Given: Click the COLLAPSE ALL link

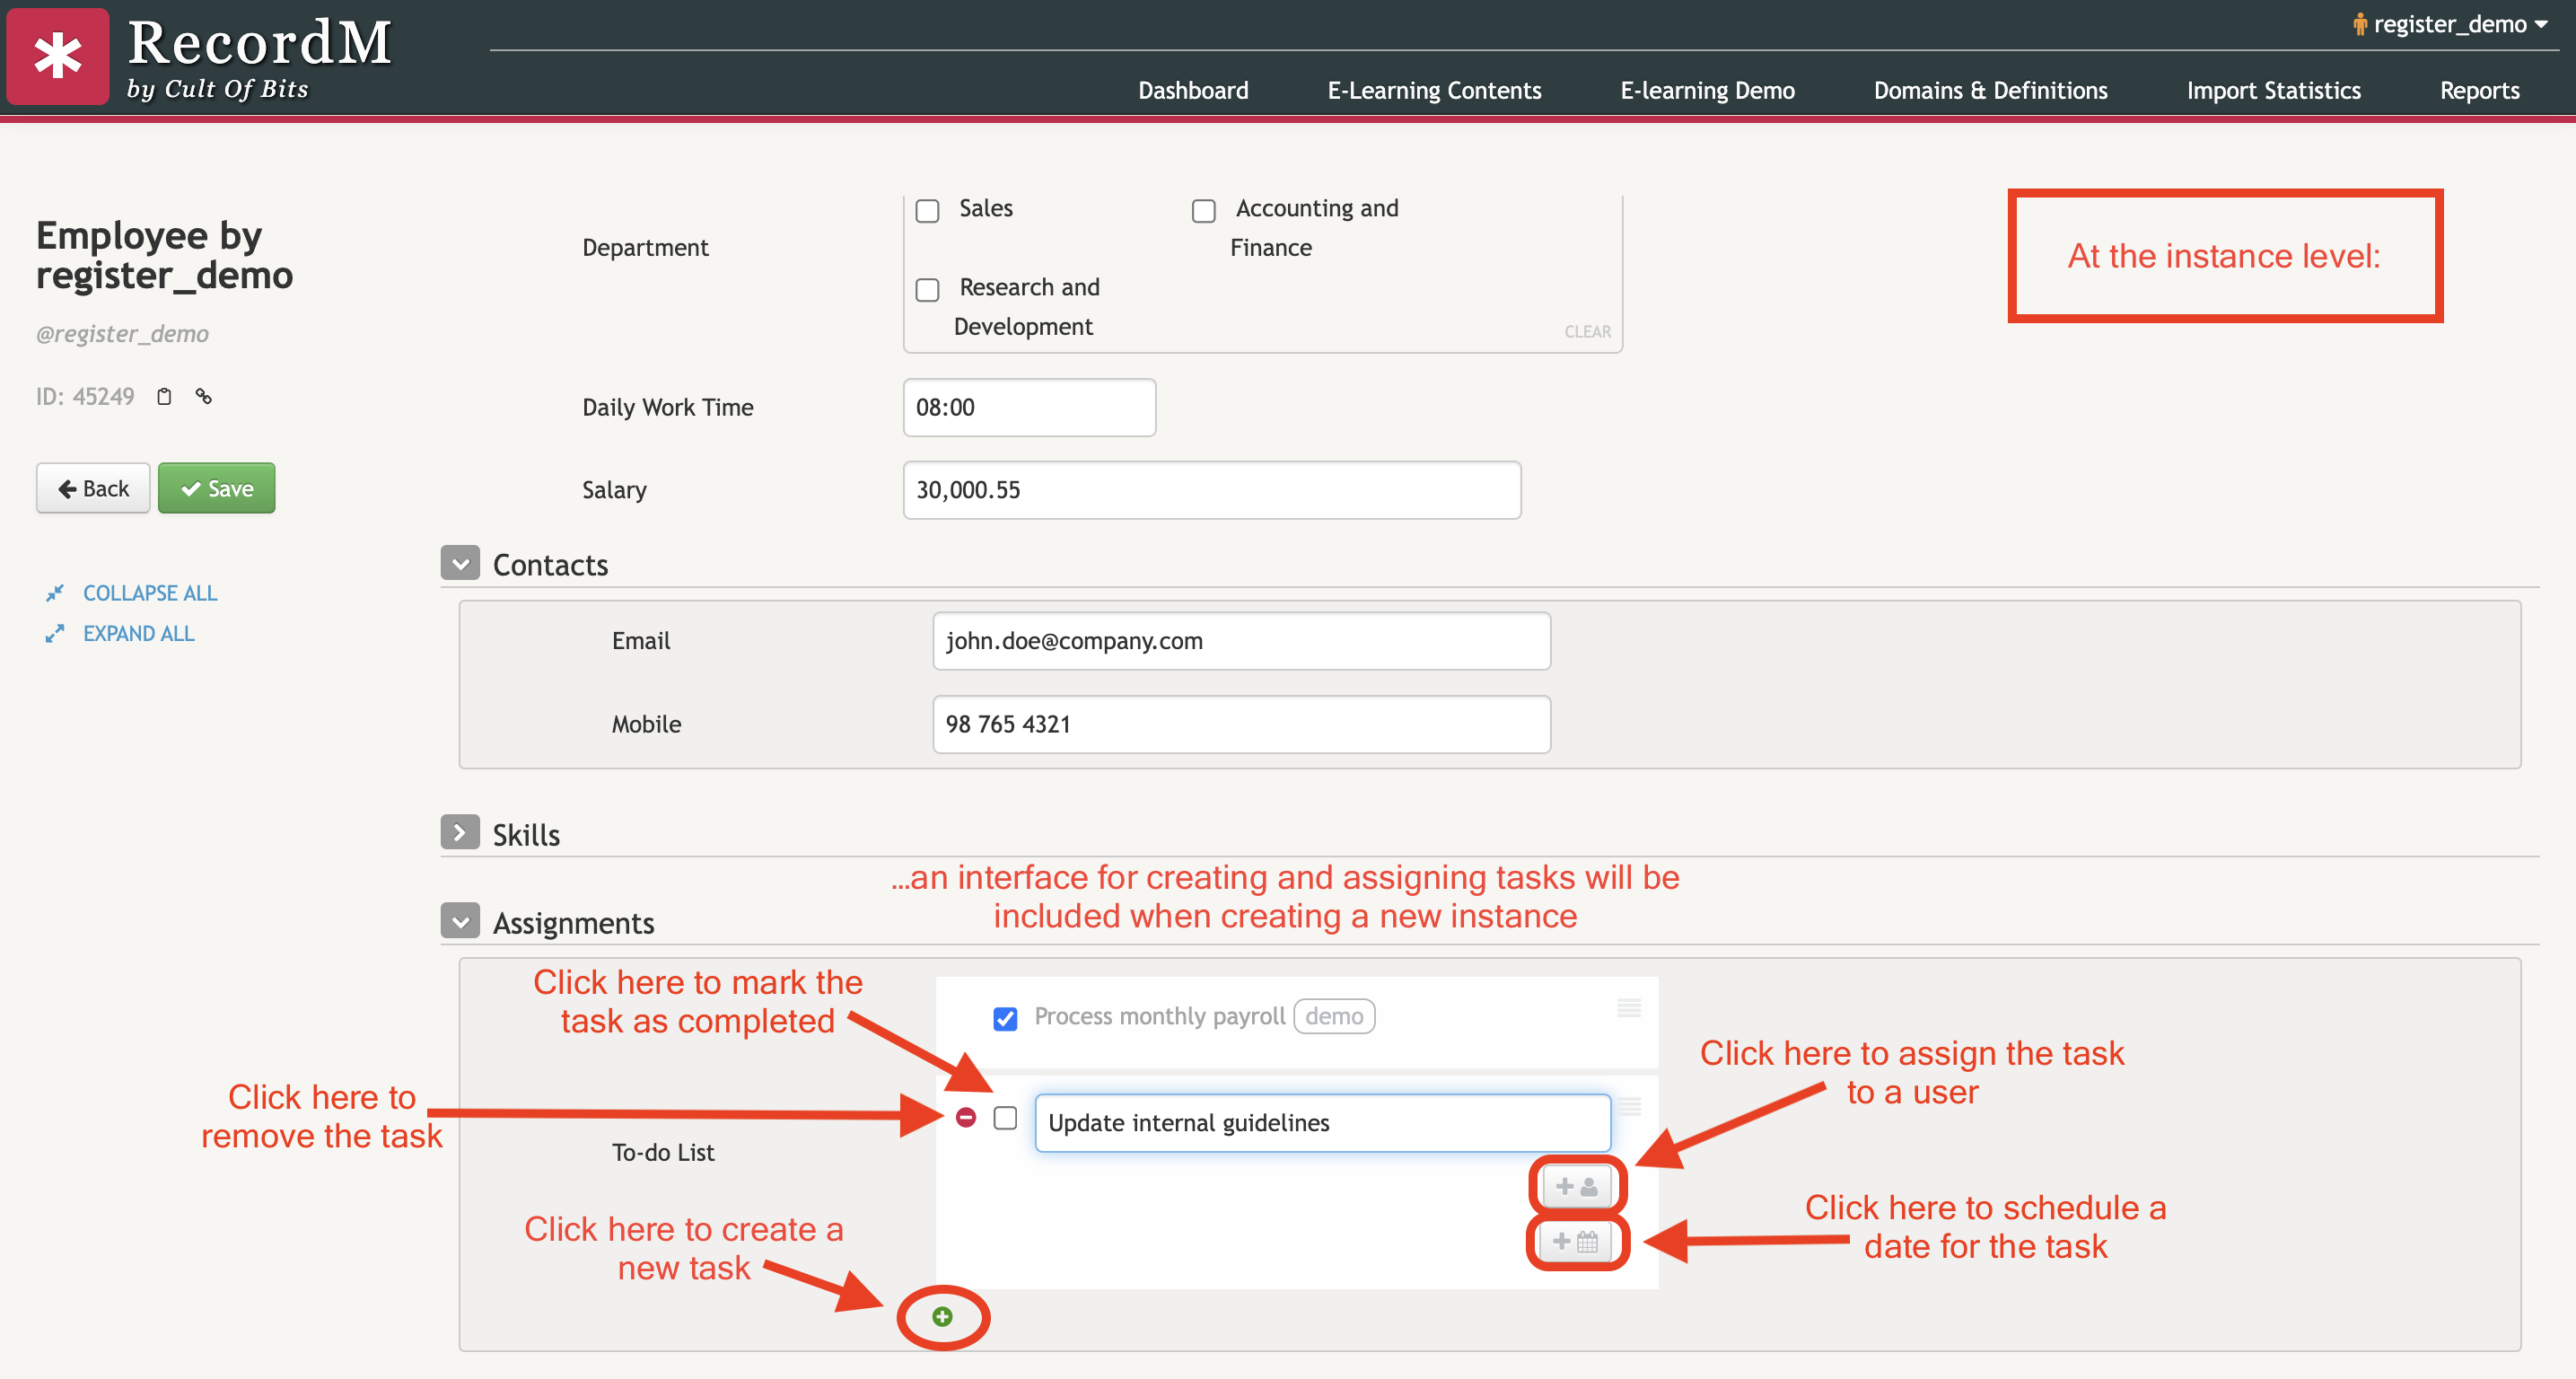Looking at the screenshot, I should [x=149, y=593].
